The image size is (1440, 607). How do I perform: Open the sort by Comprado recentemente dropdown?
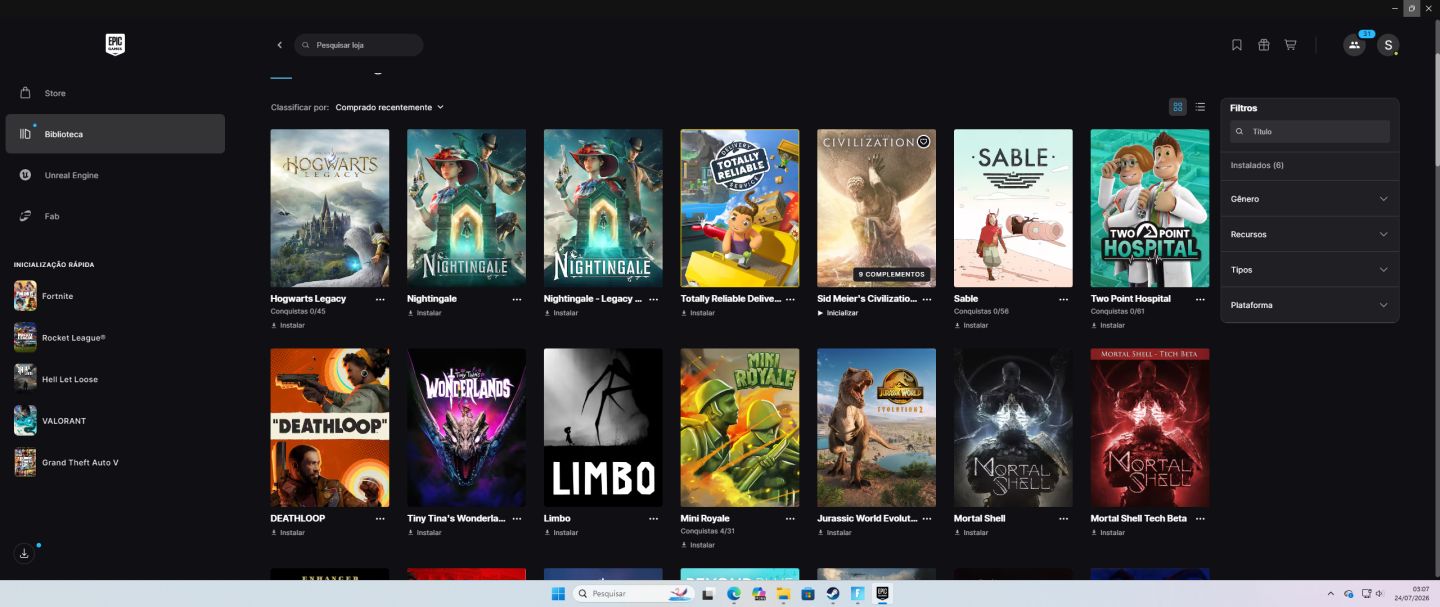pyautogui.click(x=389, y=107)
